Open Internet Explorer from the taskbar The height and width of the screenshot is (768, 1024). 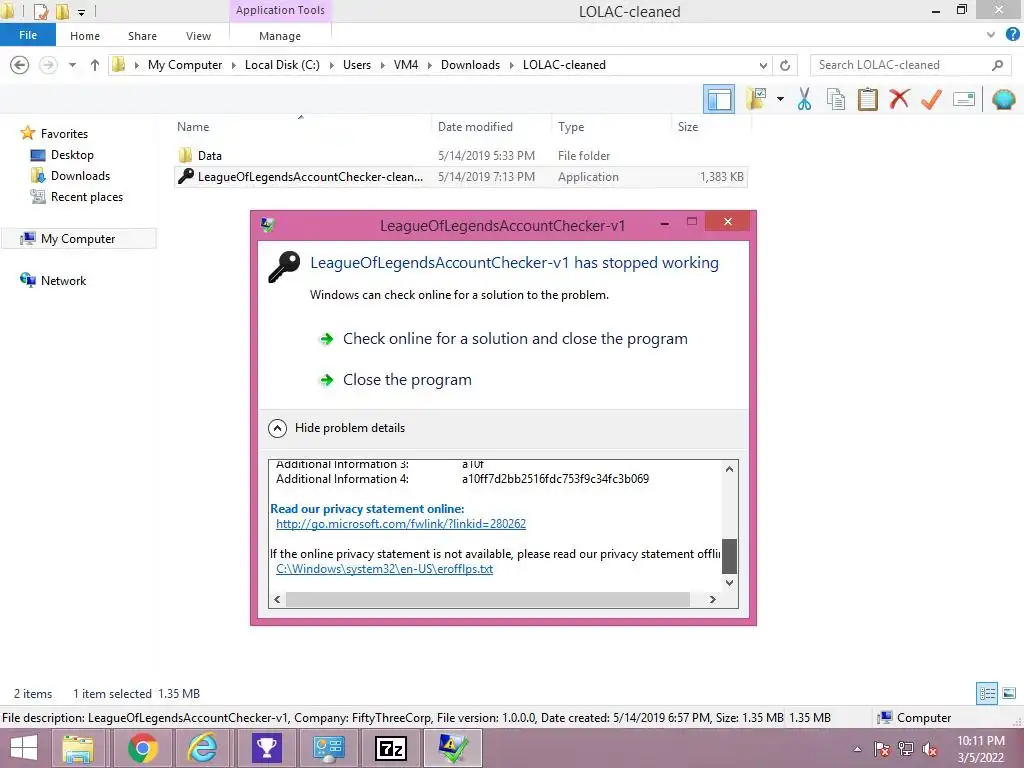[x=202, y=748]
